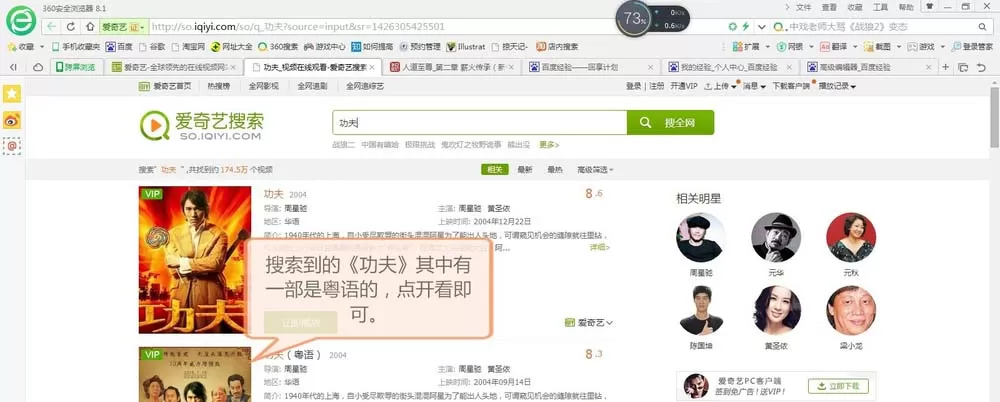
Task: Open the 开通VIP link
Action: point(684,86)
